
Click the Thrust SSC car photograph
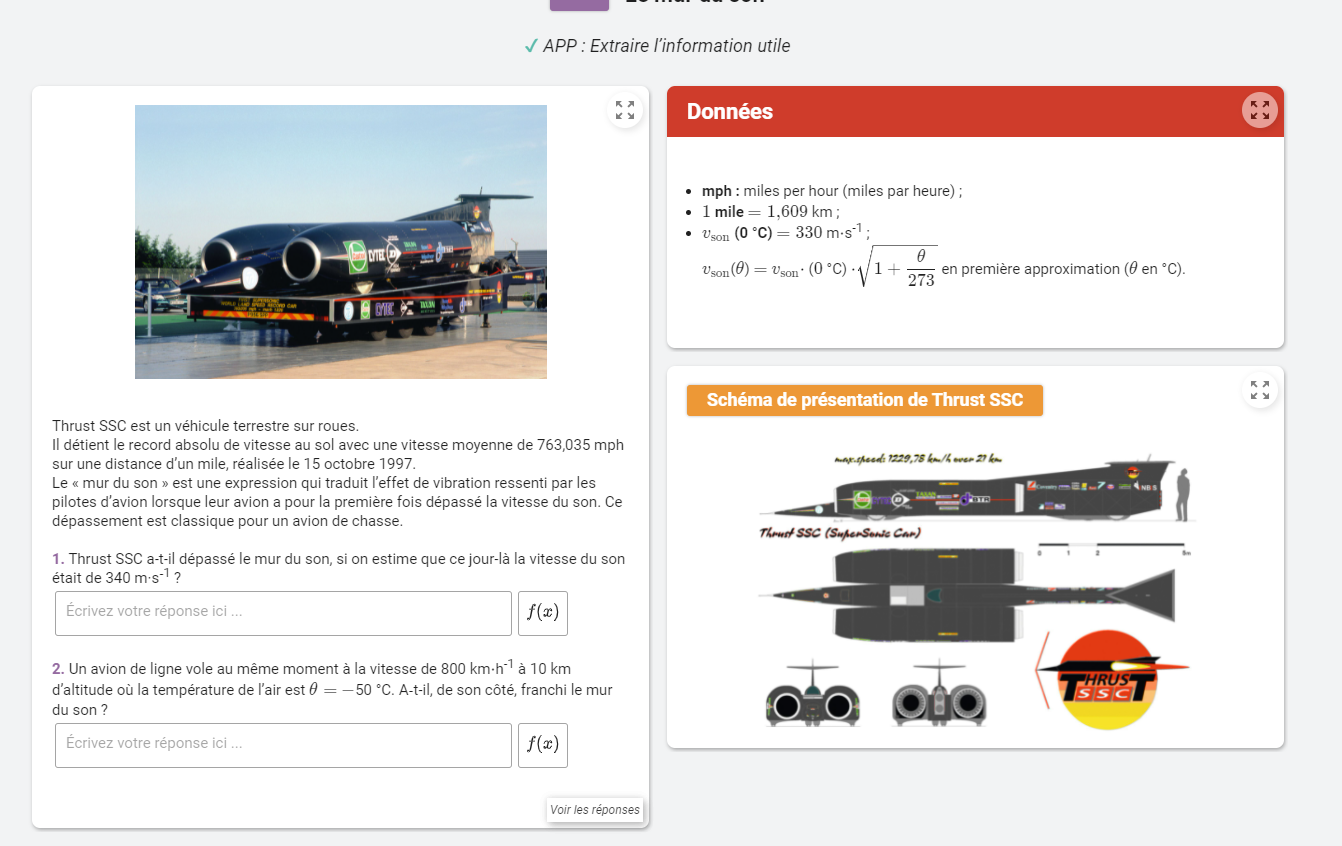[341, 242]
